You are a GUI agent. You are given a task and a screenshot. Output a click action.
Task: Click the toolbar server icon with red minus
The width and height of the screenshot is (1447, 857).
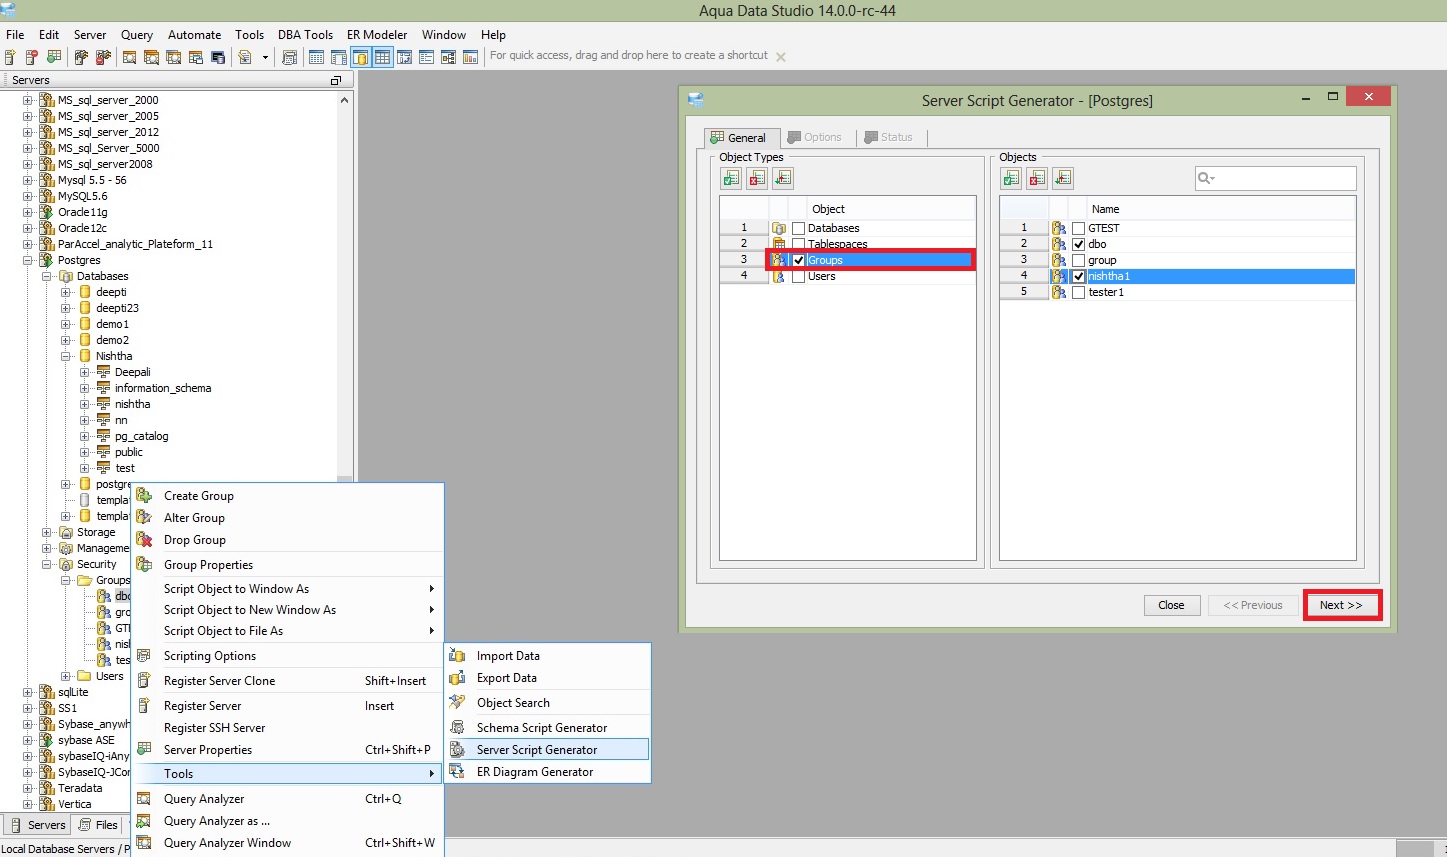(32, 57)
